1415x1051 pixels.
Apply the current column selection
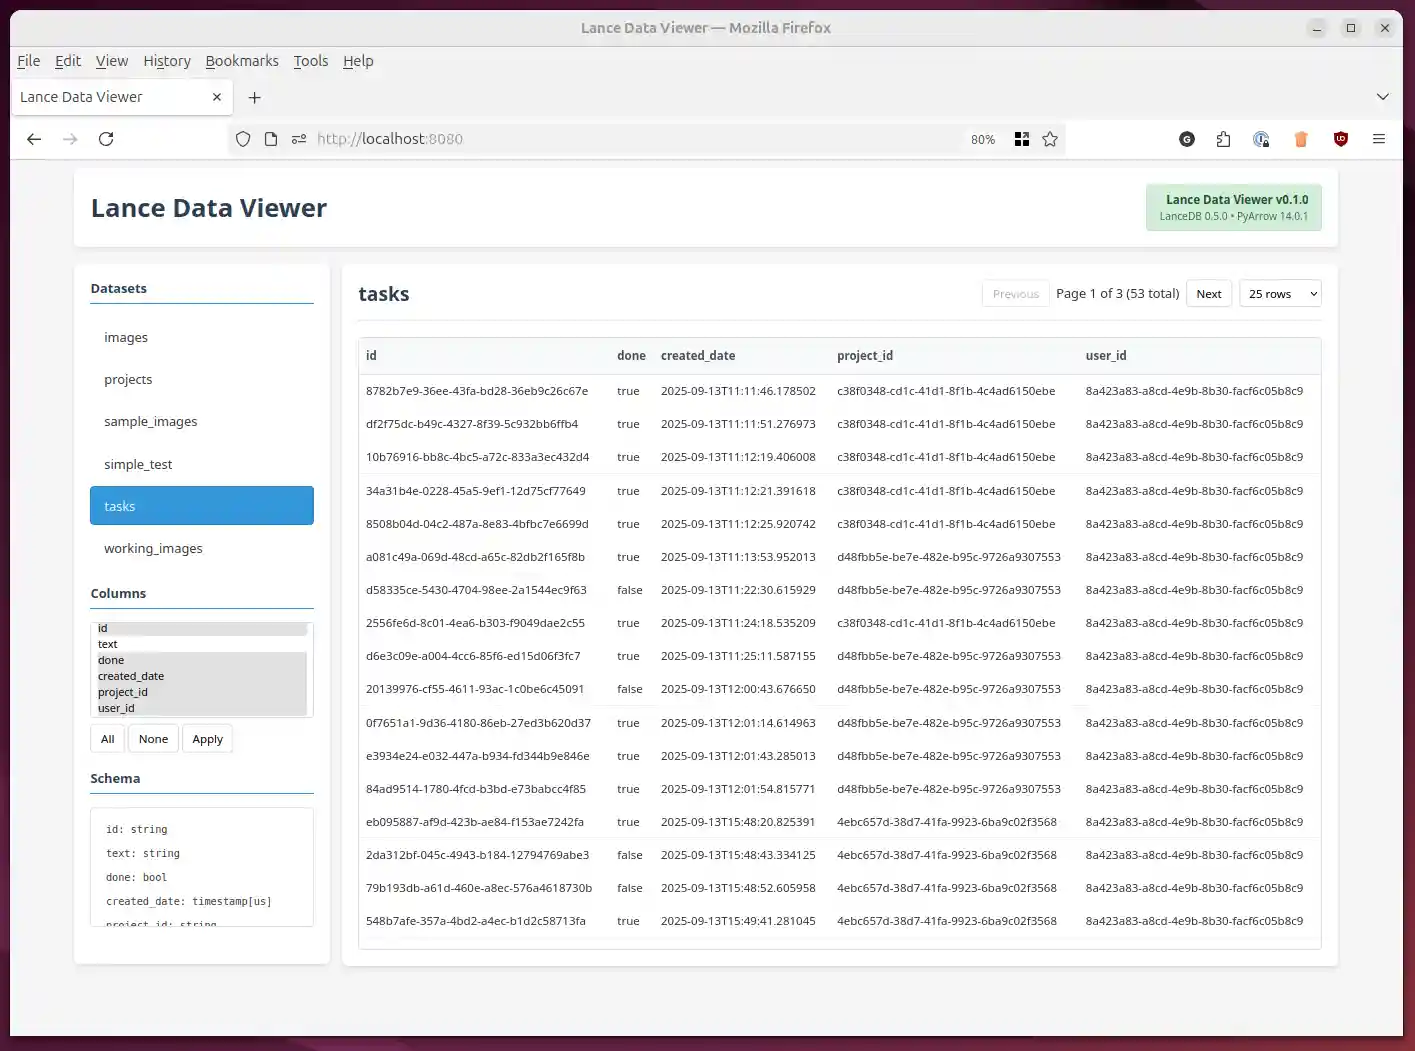coord(207,738)
